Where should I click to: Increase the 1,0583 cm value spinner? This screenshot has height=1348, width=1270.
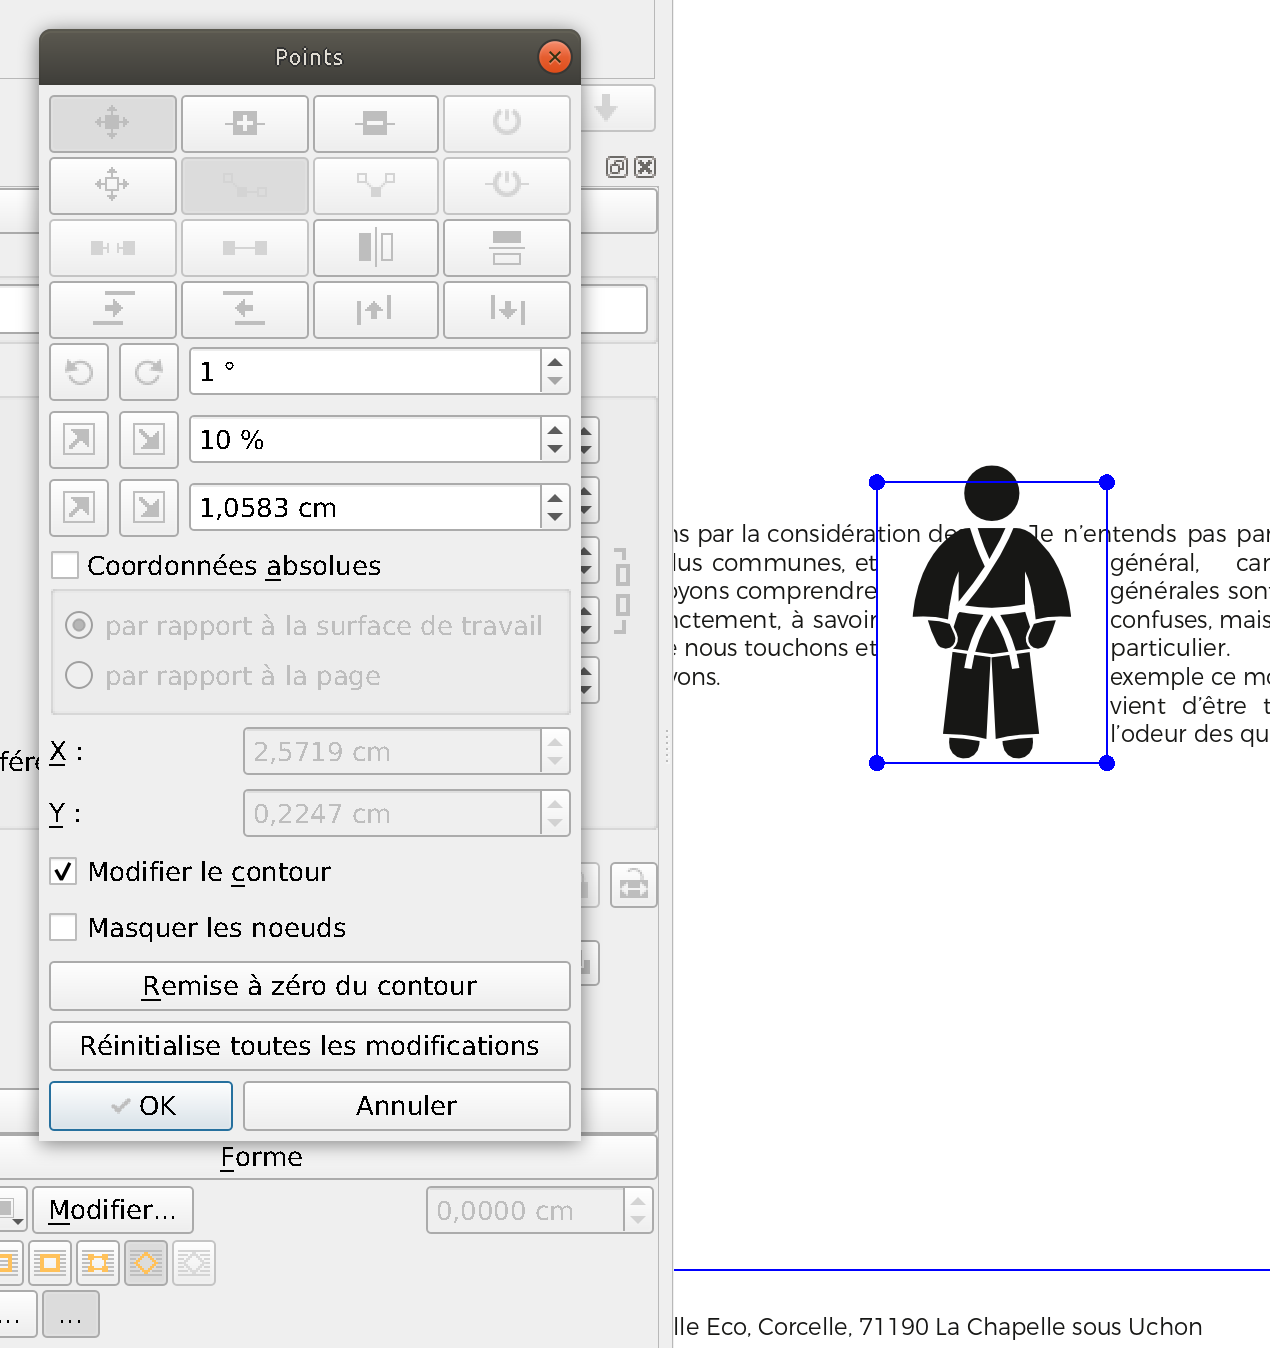pyautogui.click(x=555, y=498)
